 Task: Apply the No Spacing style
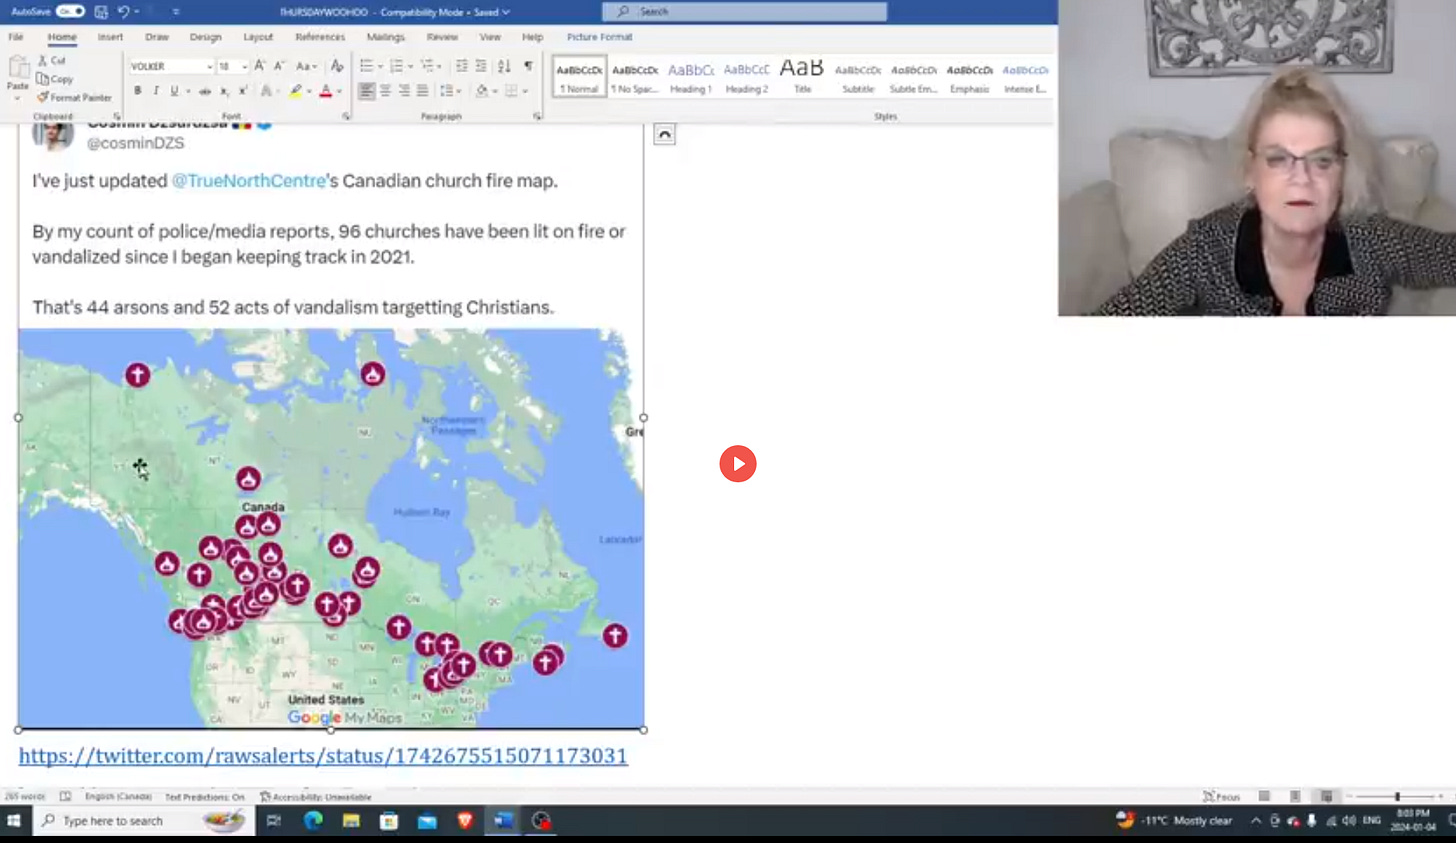pos(635,77)
